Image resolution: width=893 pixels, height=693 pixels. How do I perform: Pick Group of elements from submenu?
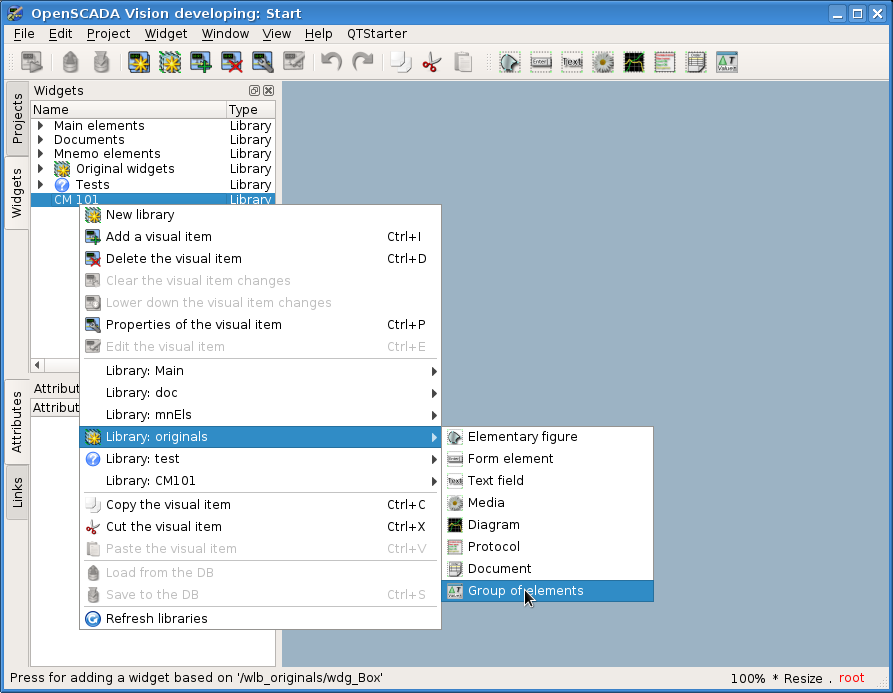pyautogui.click(x=548, y=591)
